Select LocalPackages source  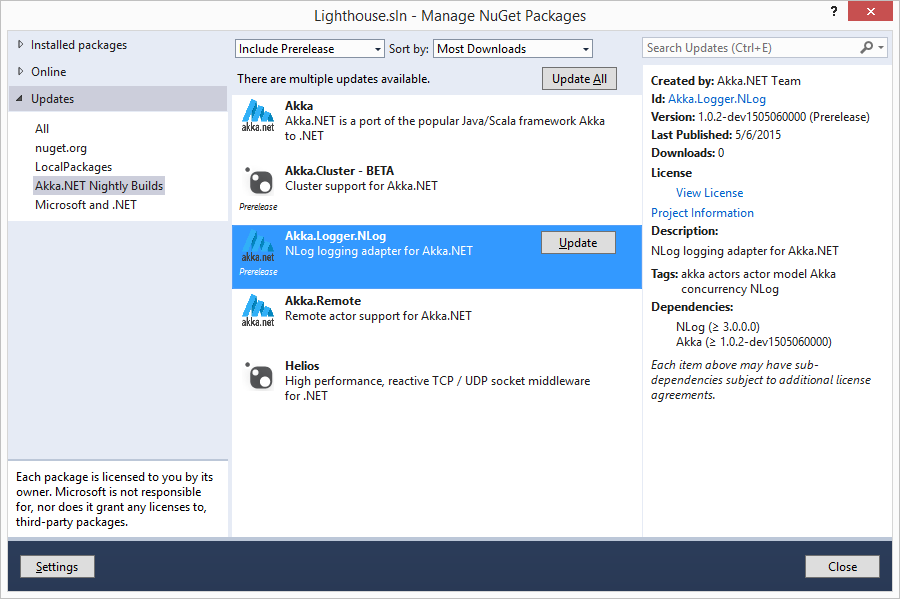(x=73, y=167)
